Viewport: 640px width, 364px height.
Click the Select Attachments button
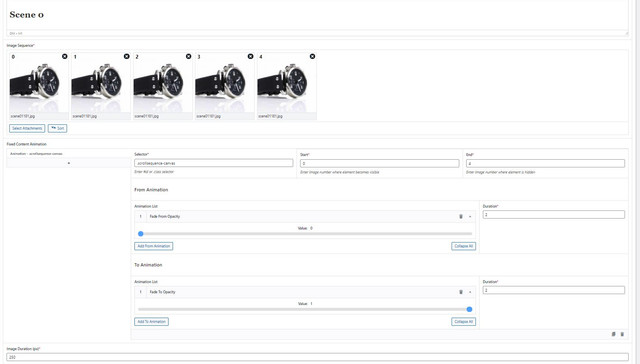(x=27, y=128)
